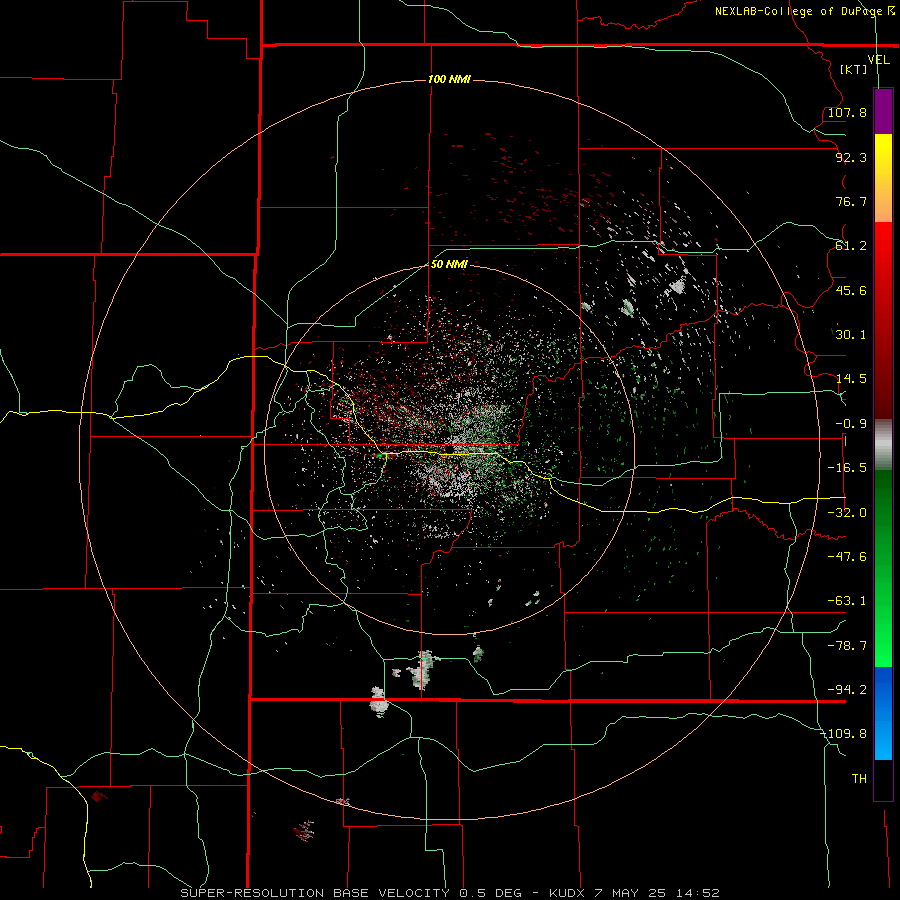This screenshot has width=900, height=900.
Task: Click the 50 NMI range ring label
Action: pos(449,264)
